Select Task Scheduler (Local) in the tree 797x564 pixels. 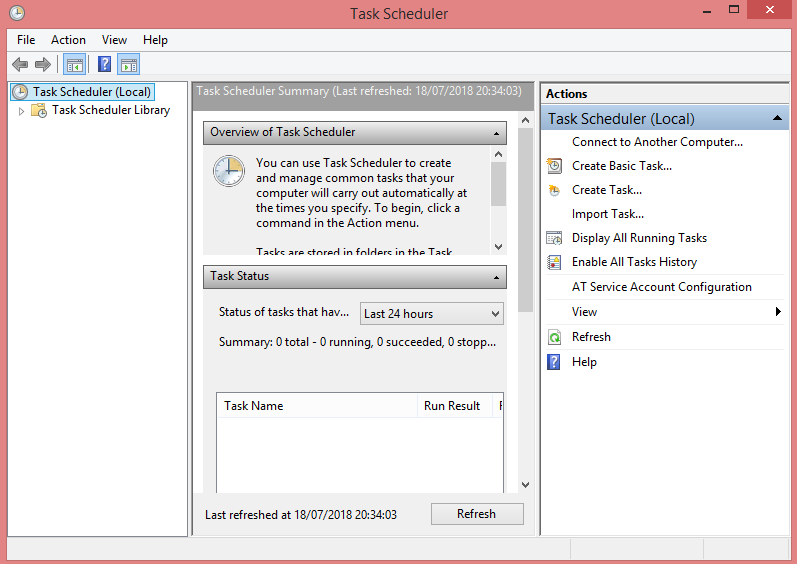coord(91,92)
